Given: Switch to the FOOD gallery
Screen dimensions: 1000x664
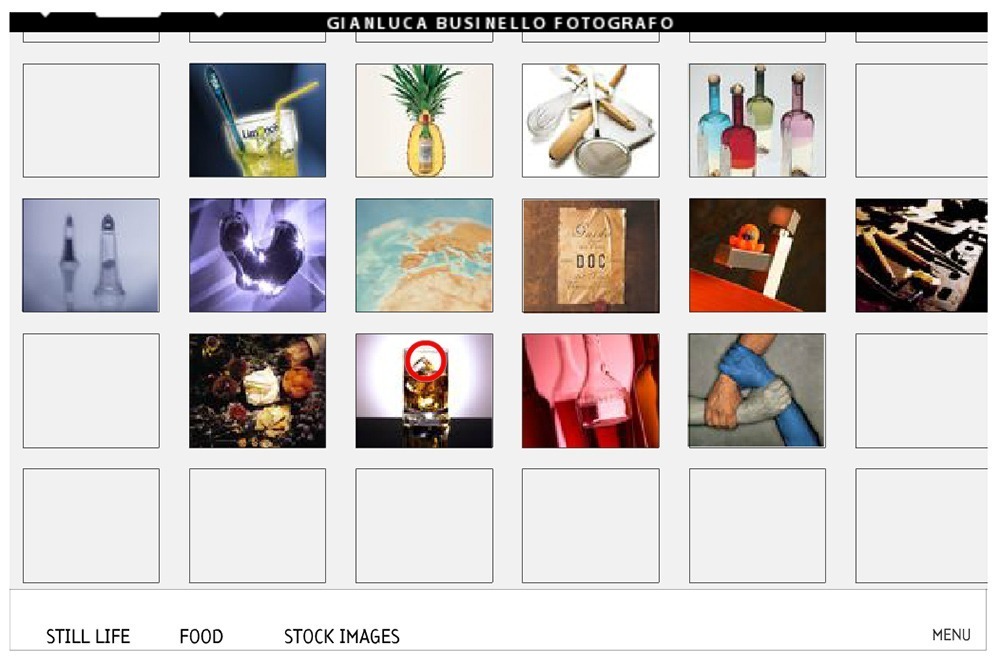Looking at the screenshot, I should pyautogui.click(x=202, y=636).
